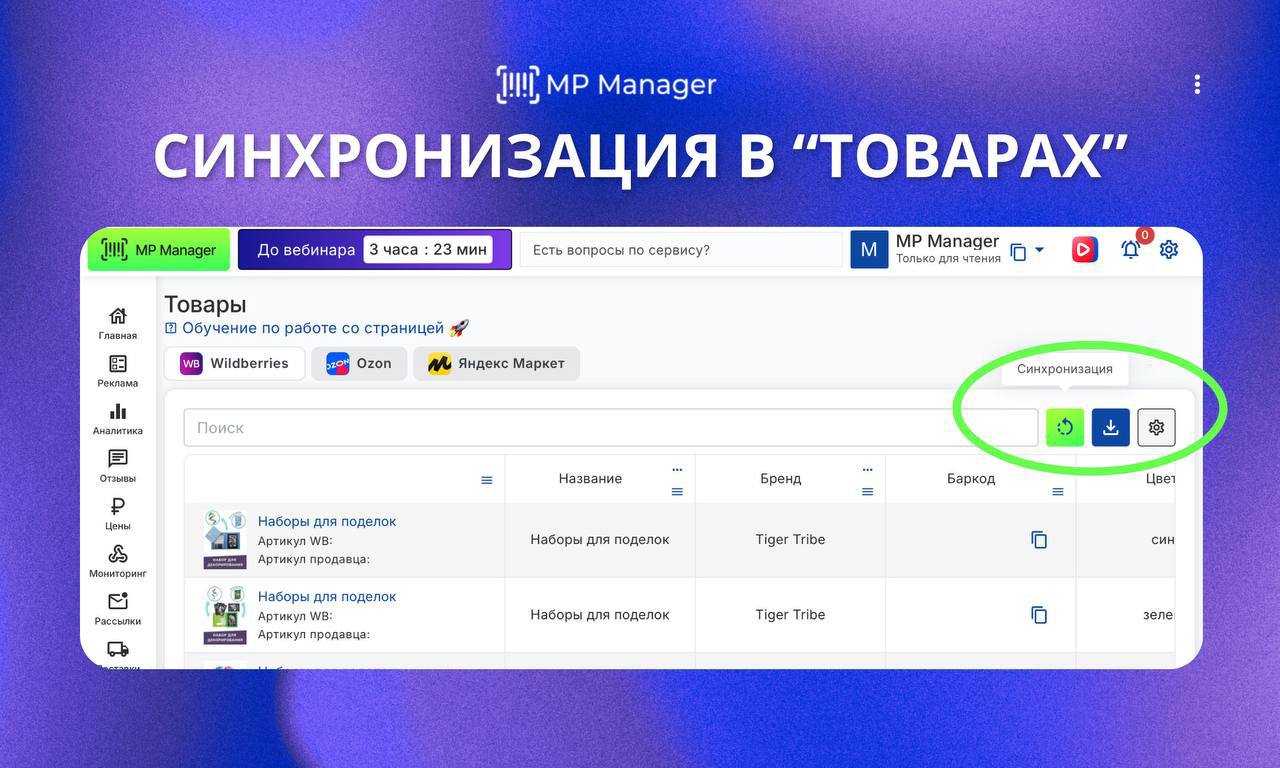This screenshot has height=768, width=1280.
Task: Copy barcode of first product row
Action: 1039,540
